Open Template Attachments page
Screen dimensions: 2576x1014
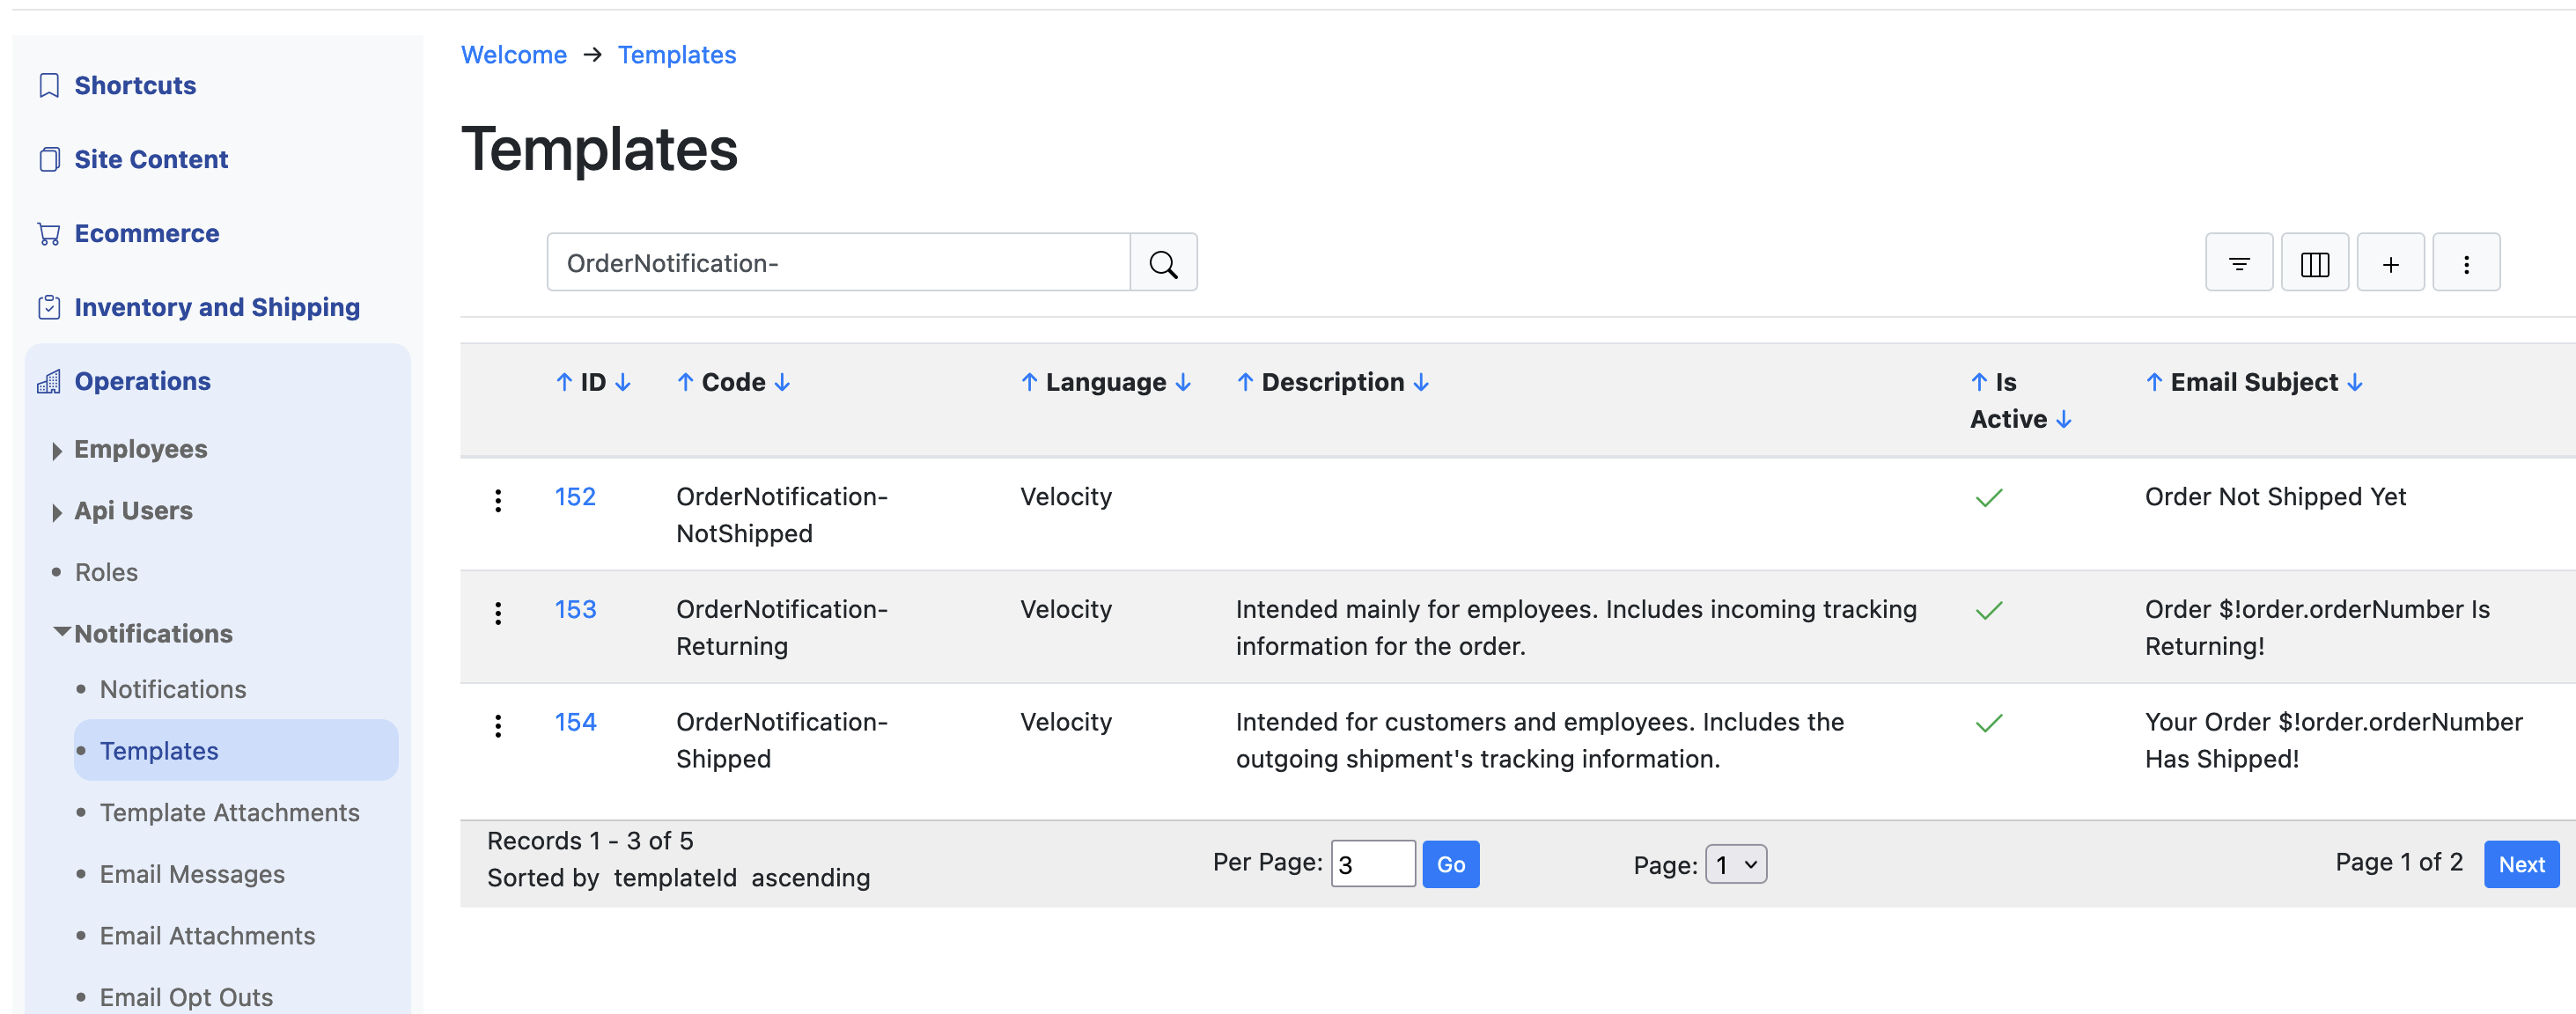click(230, 812)
